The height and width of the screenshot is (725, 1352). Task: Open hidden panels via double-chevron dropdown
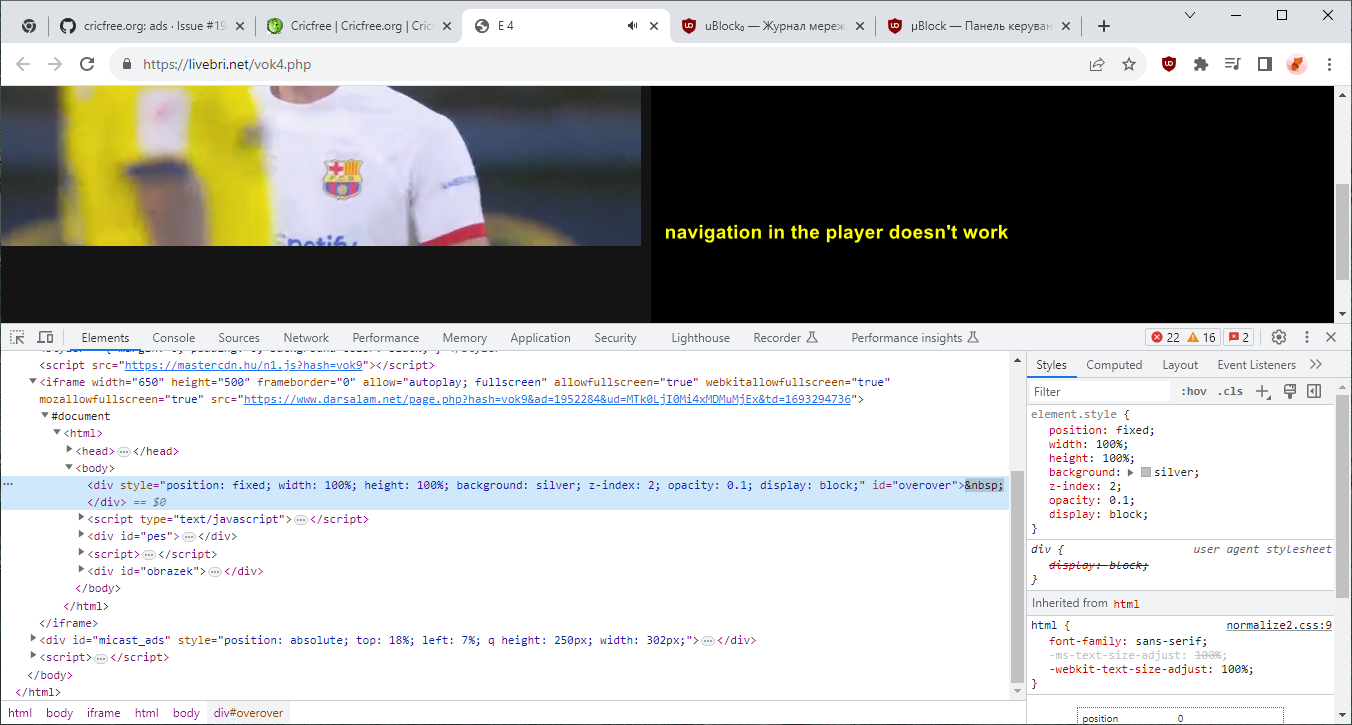1317,364
